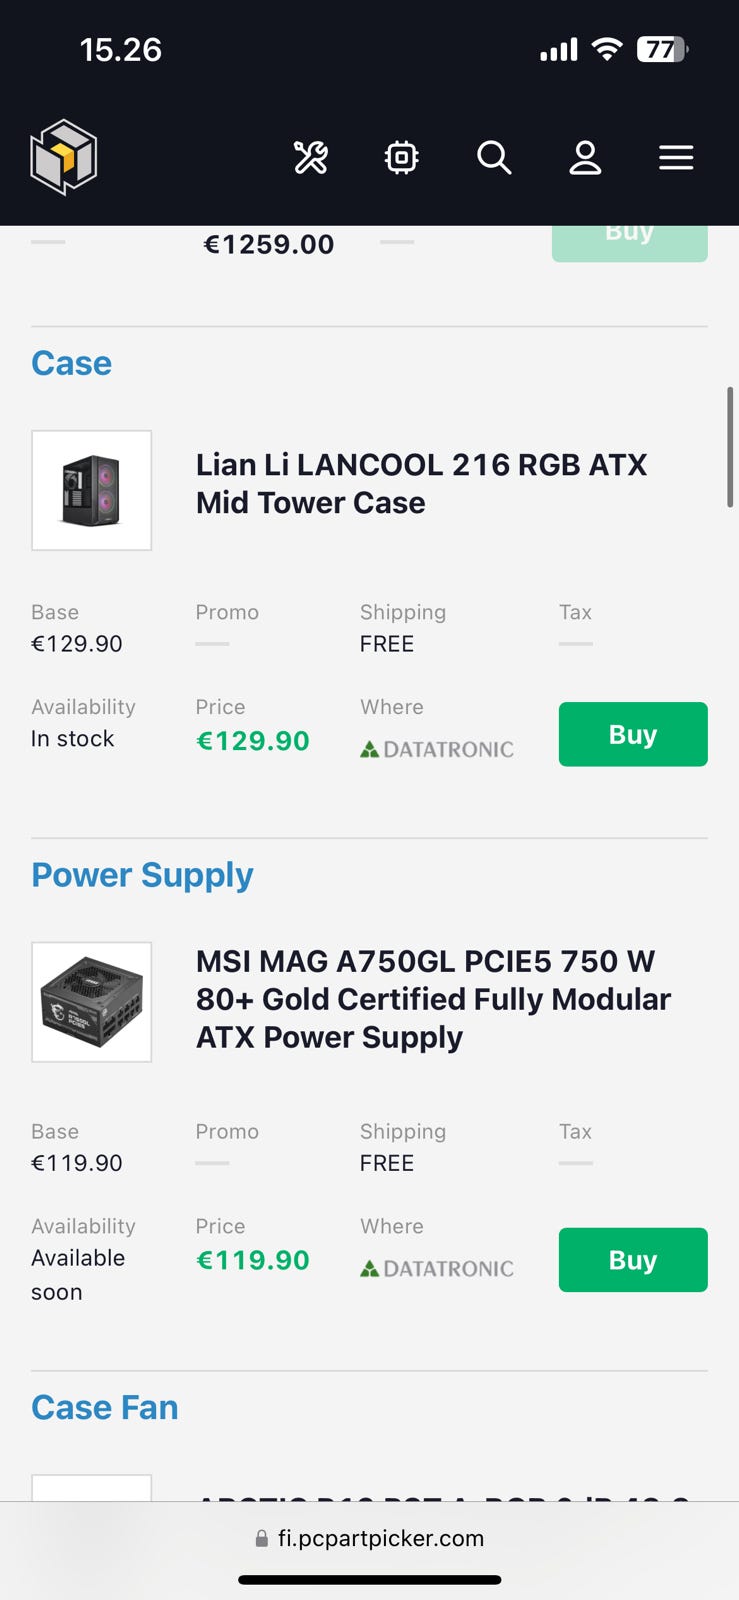Screen dimensions: 739x1600
Task: Tap the Datatronic logo for the power supply
Action: 437,1268
